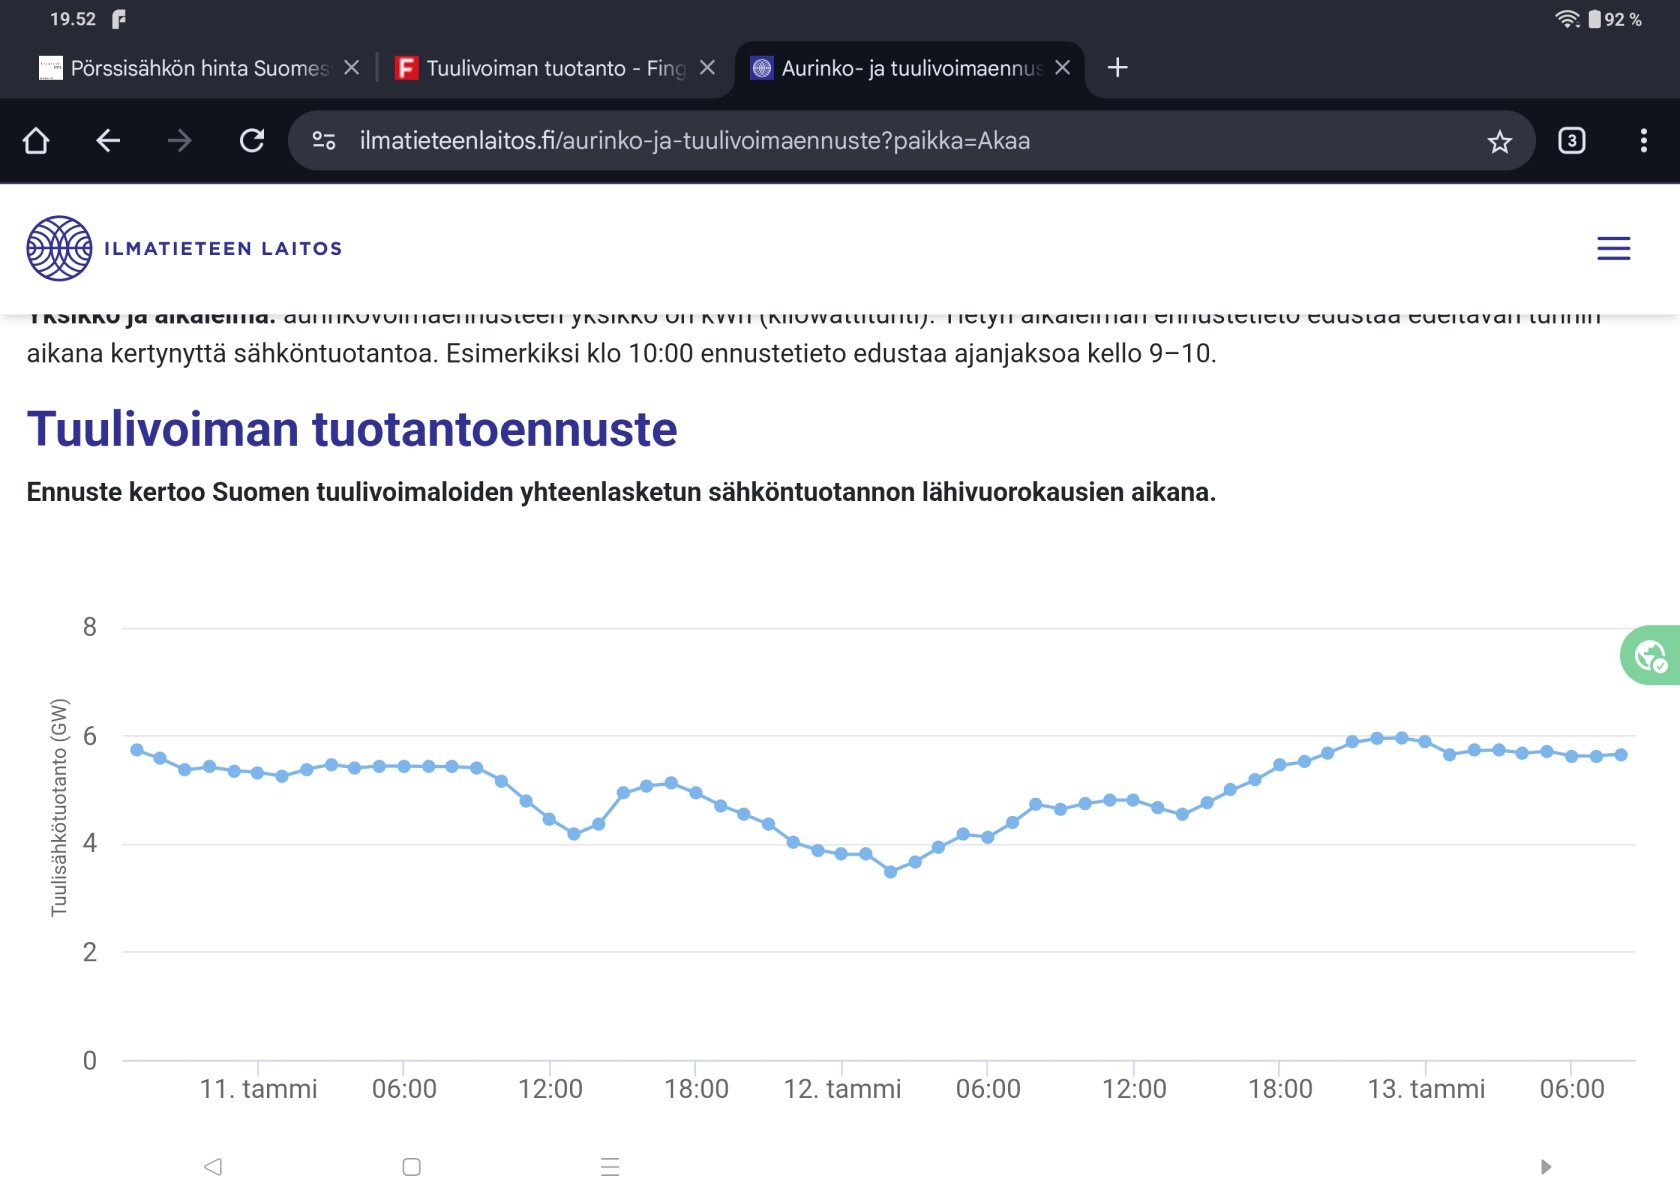Open the Ilmatieteen laitos hamburger menu
Viewport: 1680px width, 1200px height.
(x=1613, y=249)
